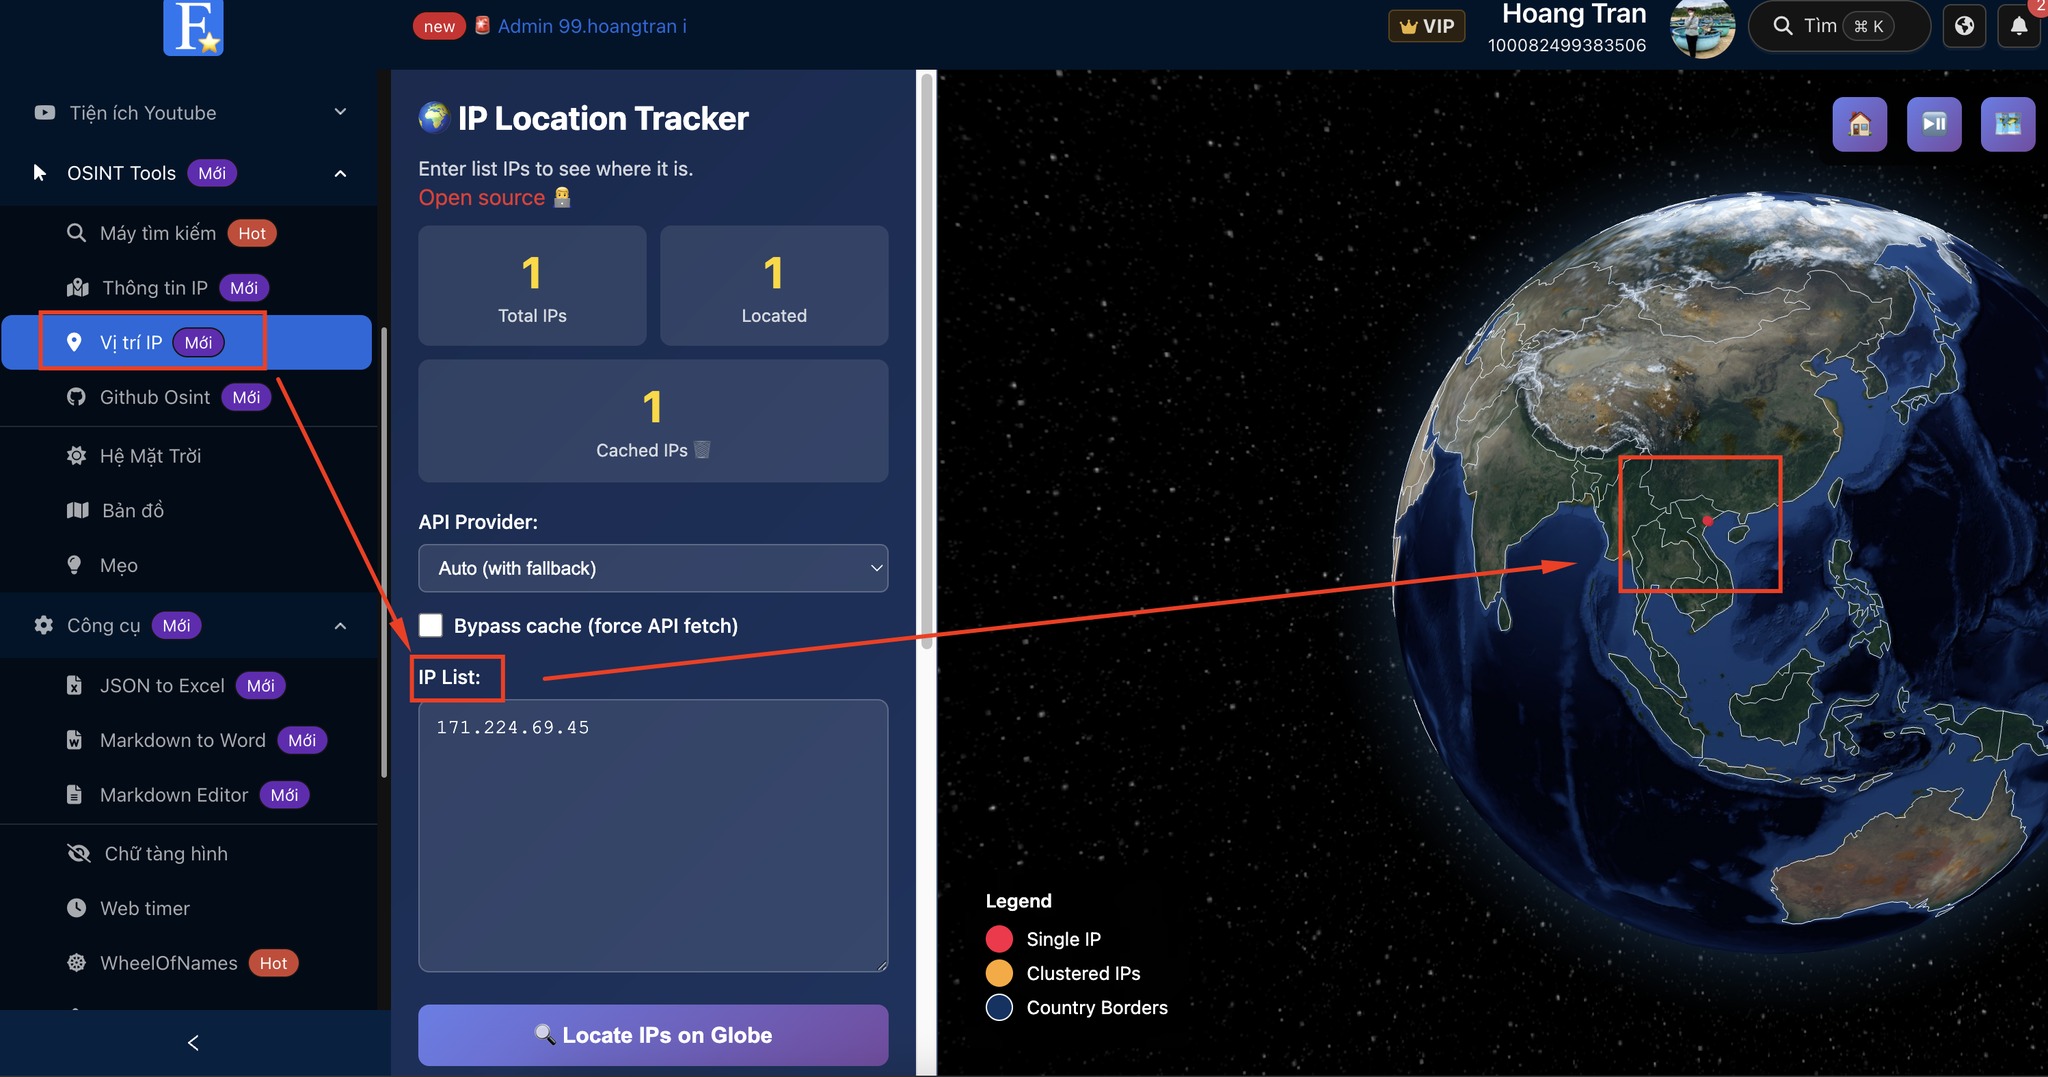Open the user profile avatar
2048x1077 pixels.
(1702, 28)
